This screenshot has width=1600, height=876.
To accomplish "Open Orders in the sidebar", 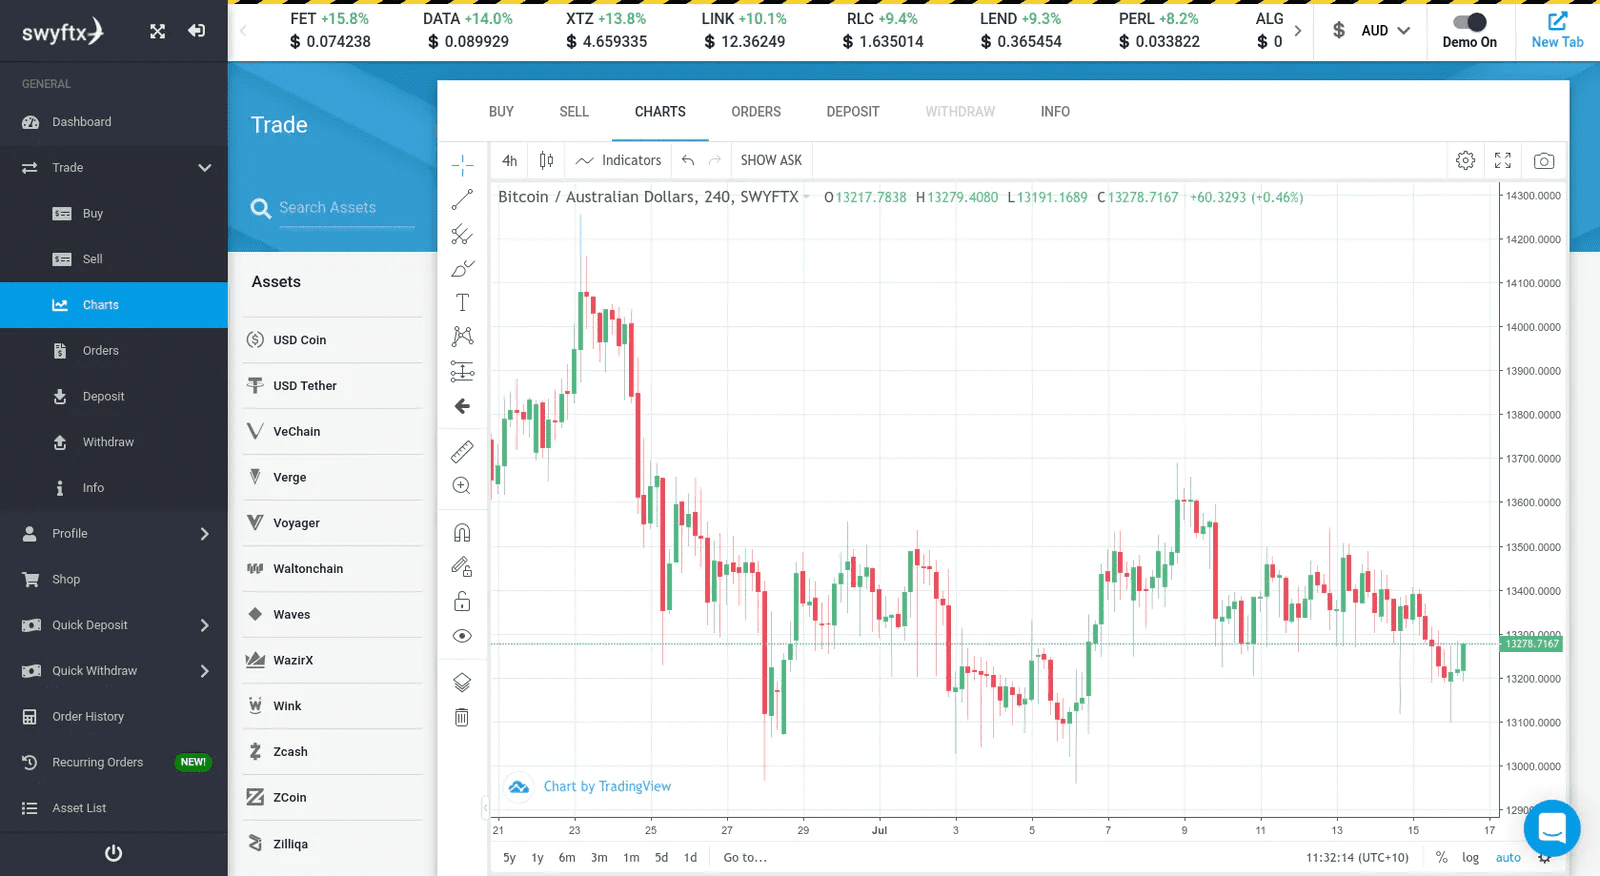I will (x=114, y=351).
